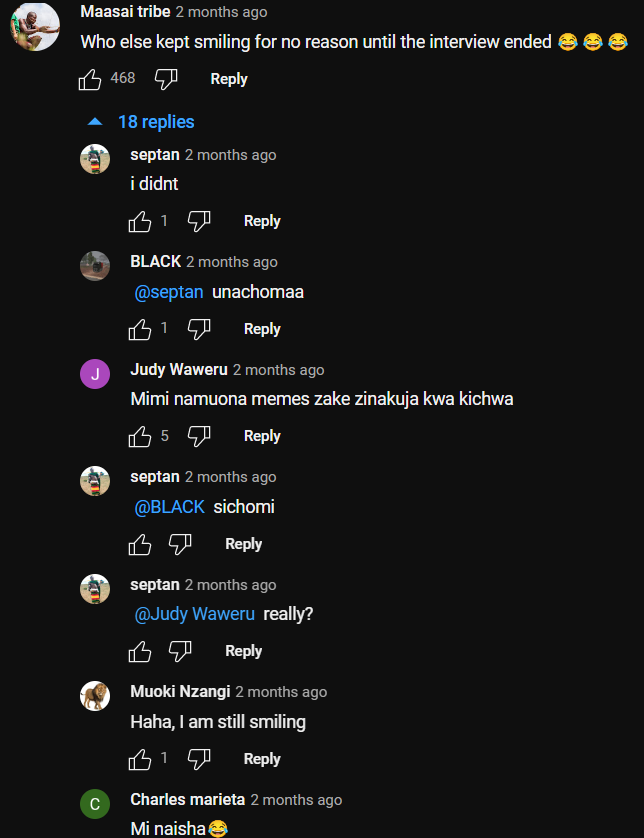This screenshot has width=644, height=838.
Task: Open the @Judy Waweru mention link
Action: [195, 614]
